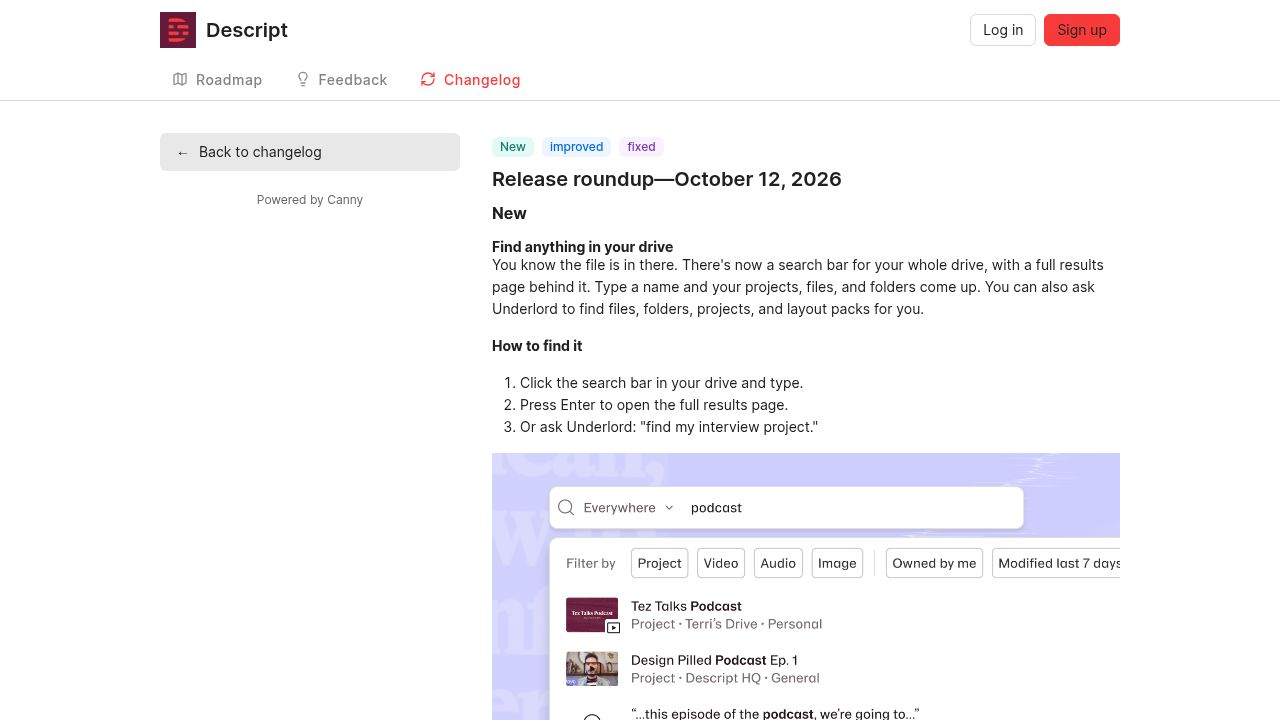Viewport: 1280px width, 720px height.
Task: Click the Sign up button
Action: [x=1082, y=30]
